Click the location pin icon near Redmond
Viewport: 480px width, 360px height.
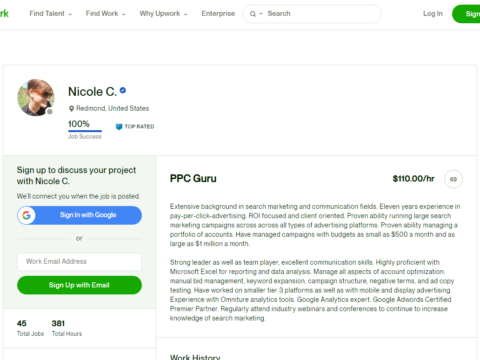(71, 109)
